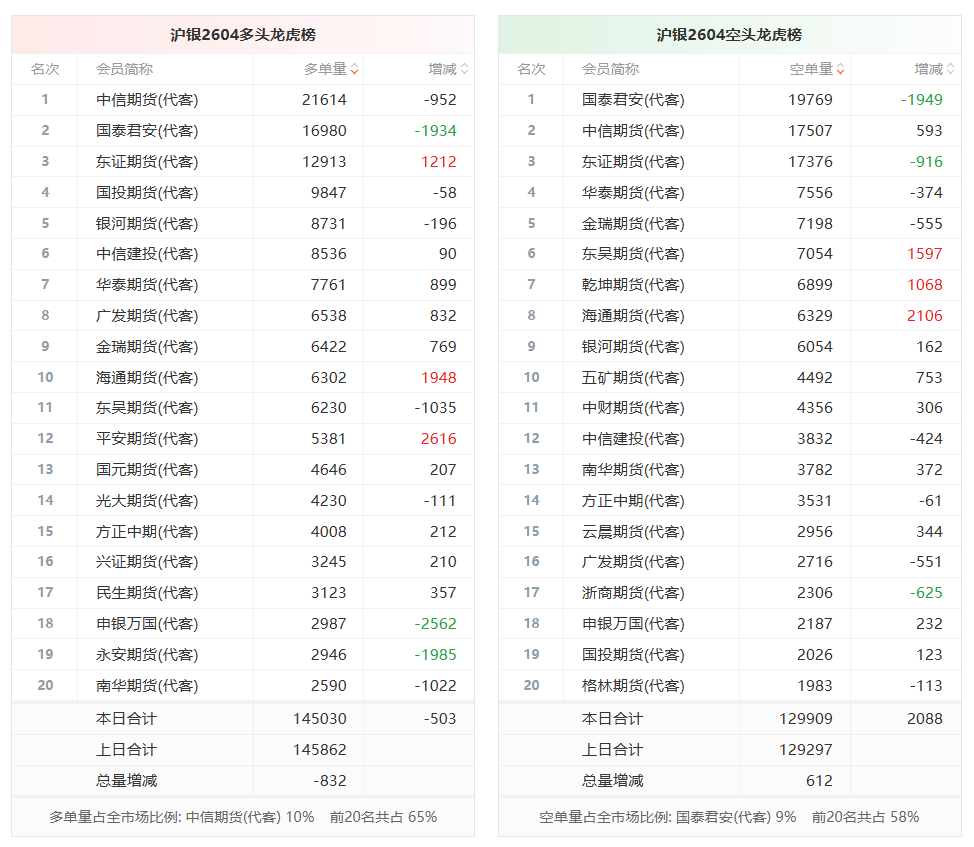Screen dimensions: 974x847
Task: Select 中财期货(代客) row
Action: point(730,408)
